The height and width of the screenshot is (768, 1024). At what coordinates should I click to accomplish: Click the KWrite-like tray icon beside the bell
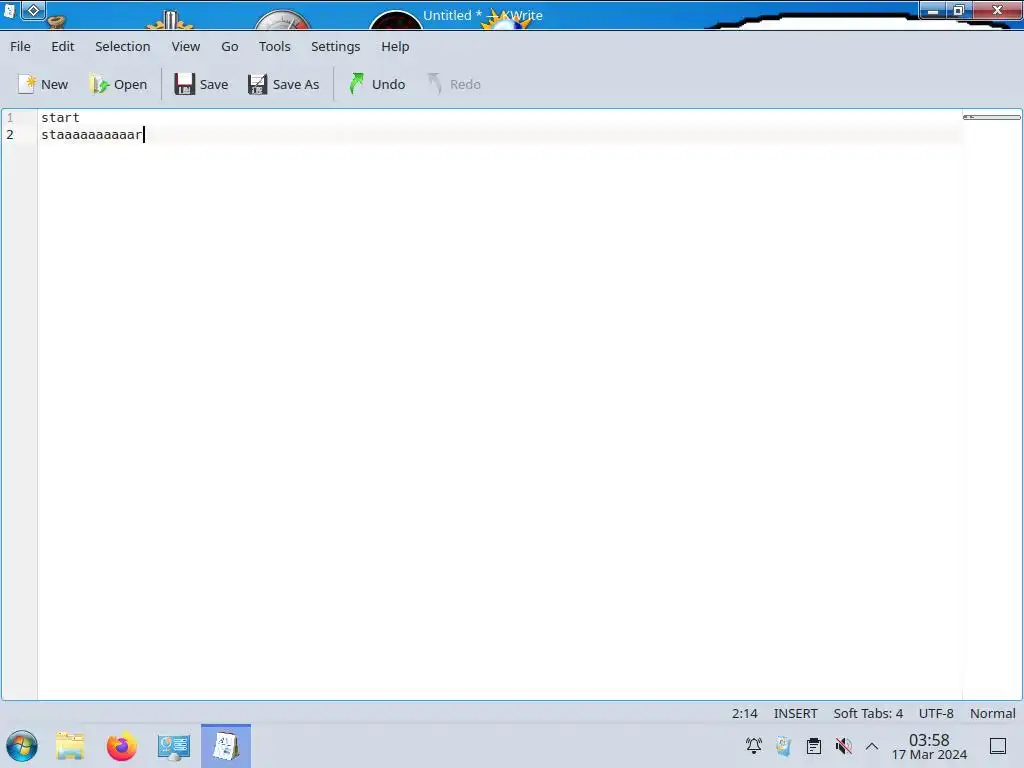(784, 746)
